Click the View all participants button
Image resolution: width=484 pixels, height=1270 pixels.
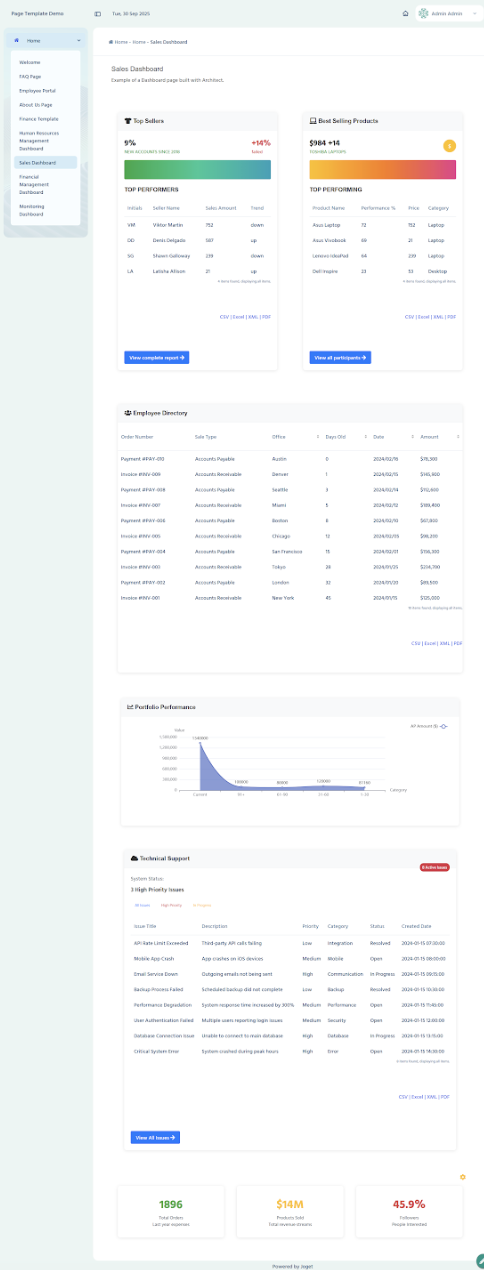click(341, 357)
